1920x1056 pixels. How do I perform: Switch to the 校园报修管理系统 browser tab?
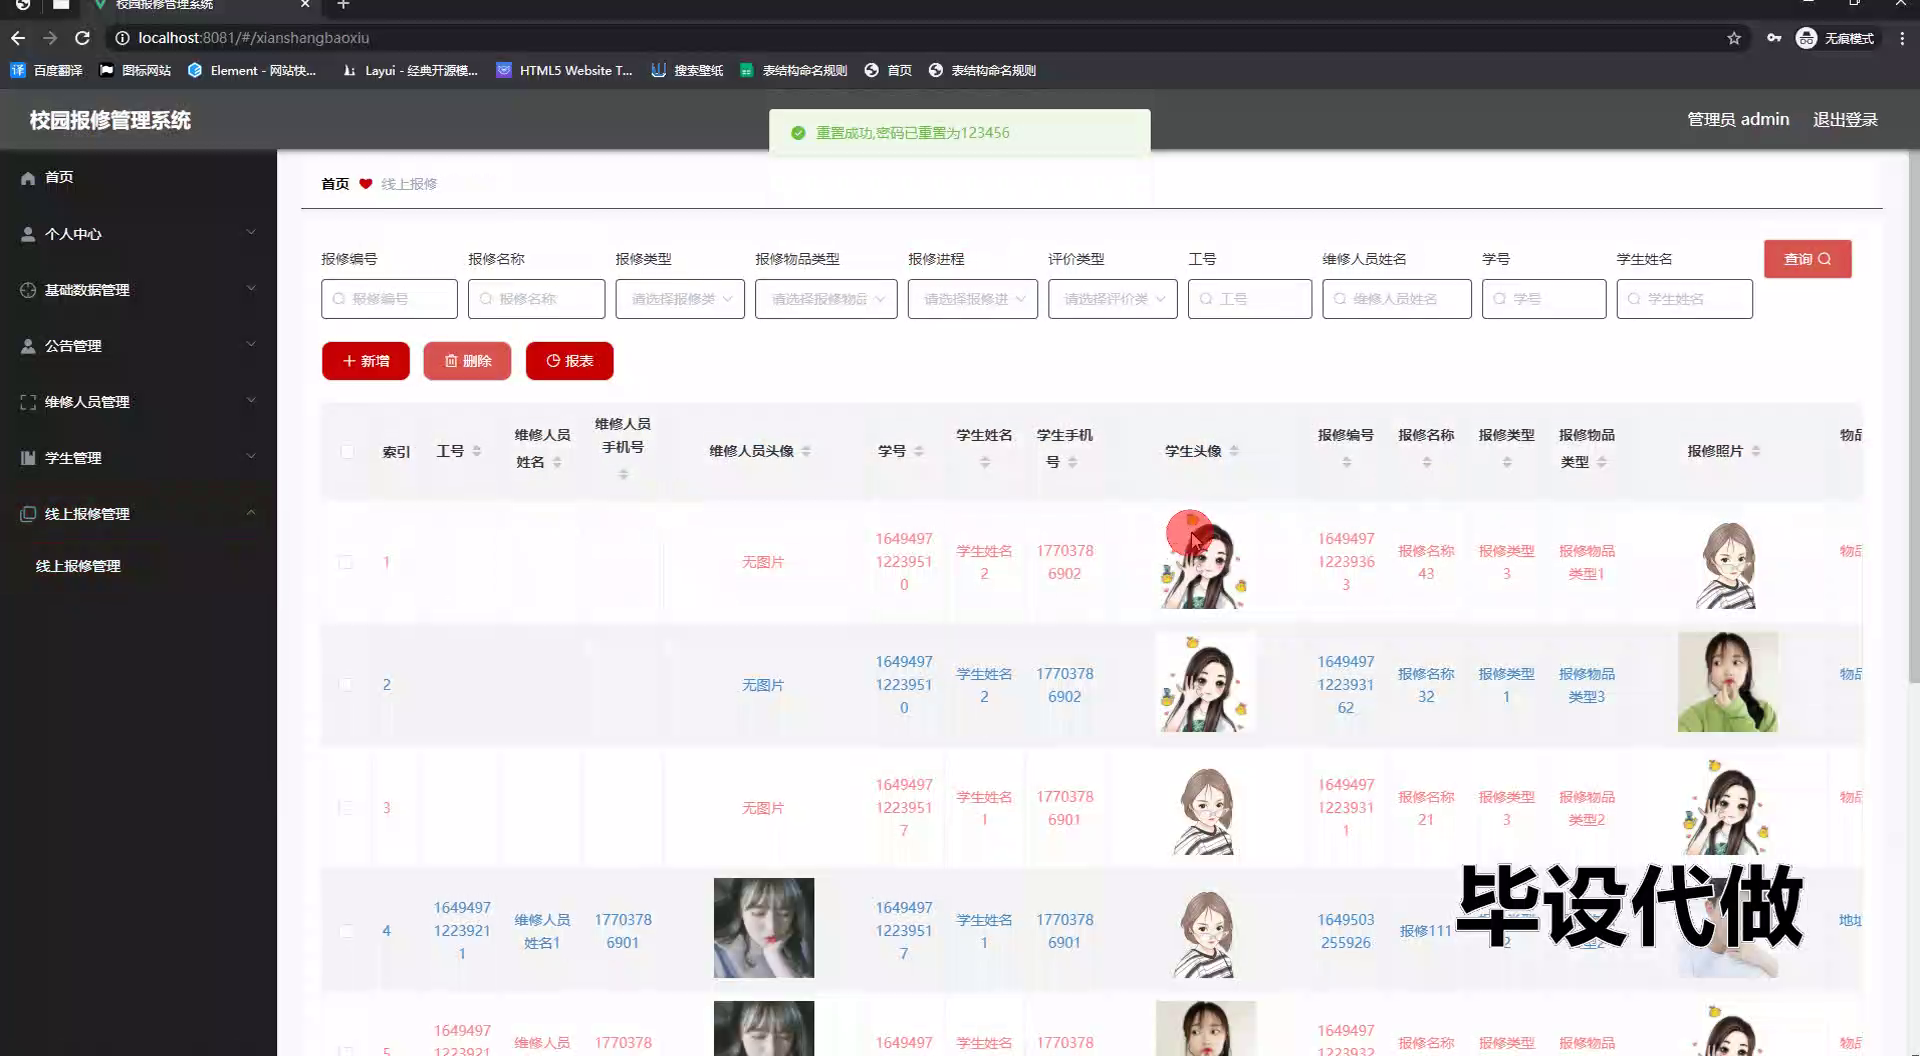(198, 5)
